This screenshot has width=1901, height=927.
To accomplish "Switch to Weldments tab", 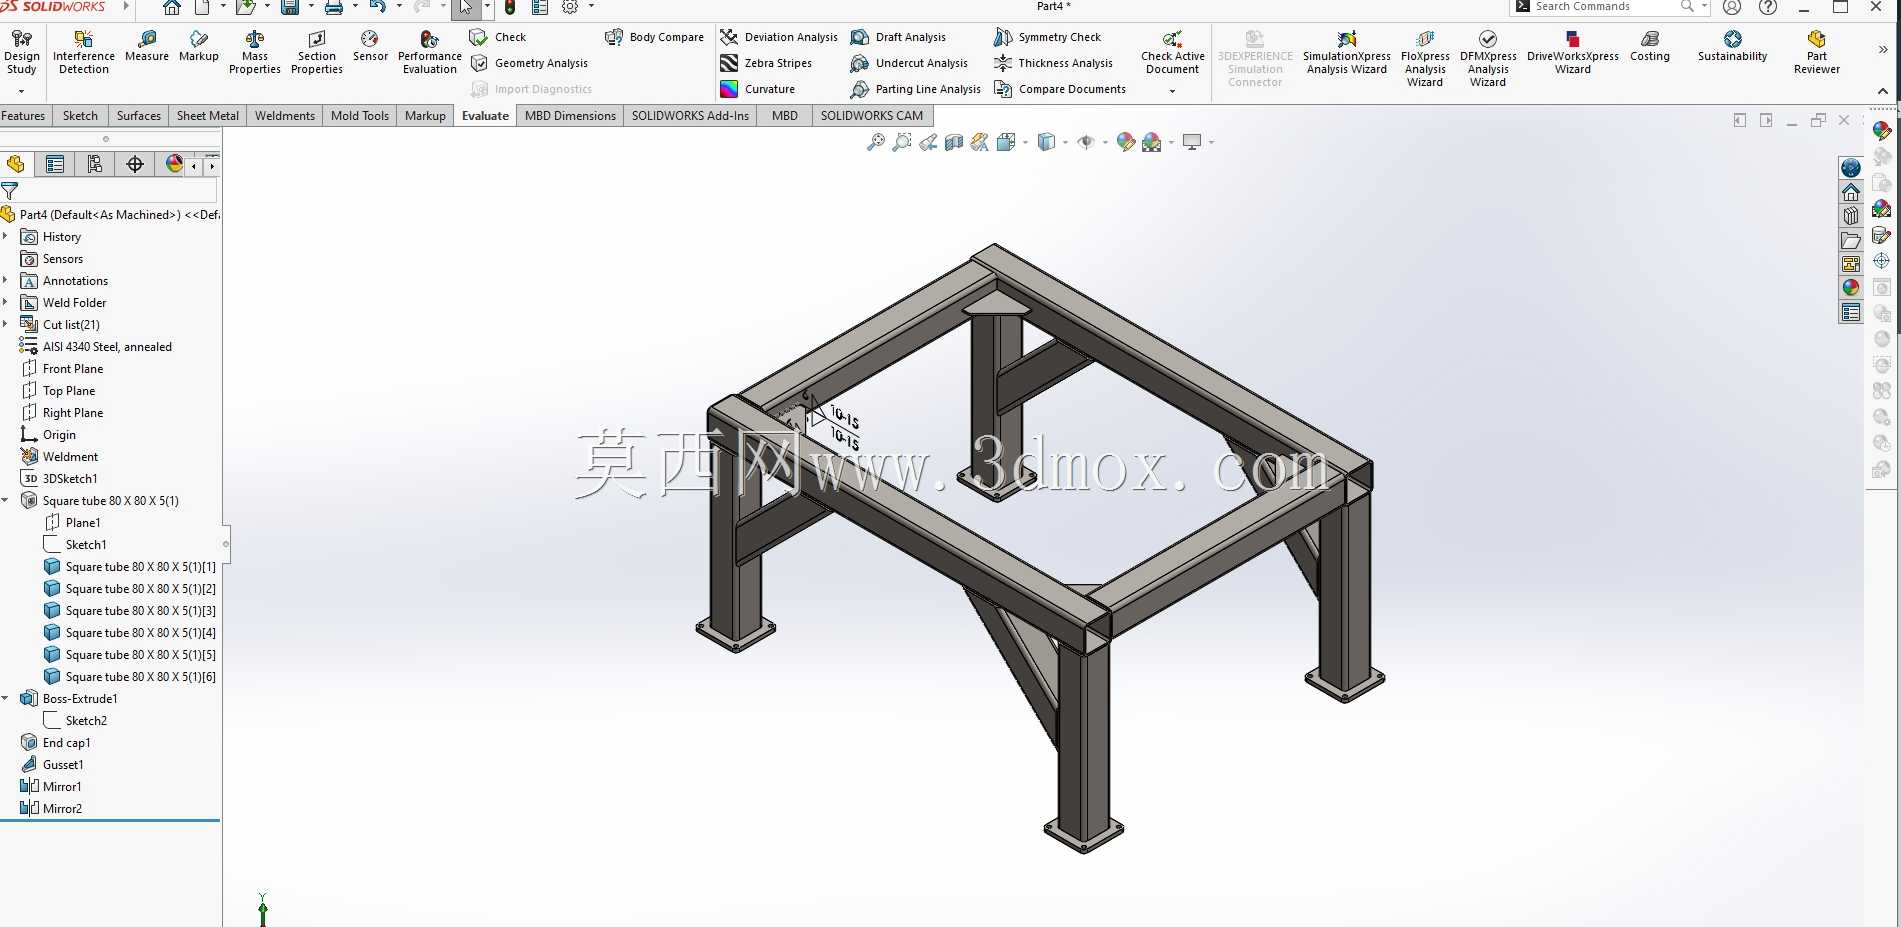I will [285, 116].
